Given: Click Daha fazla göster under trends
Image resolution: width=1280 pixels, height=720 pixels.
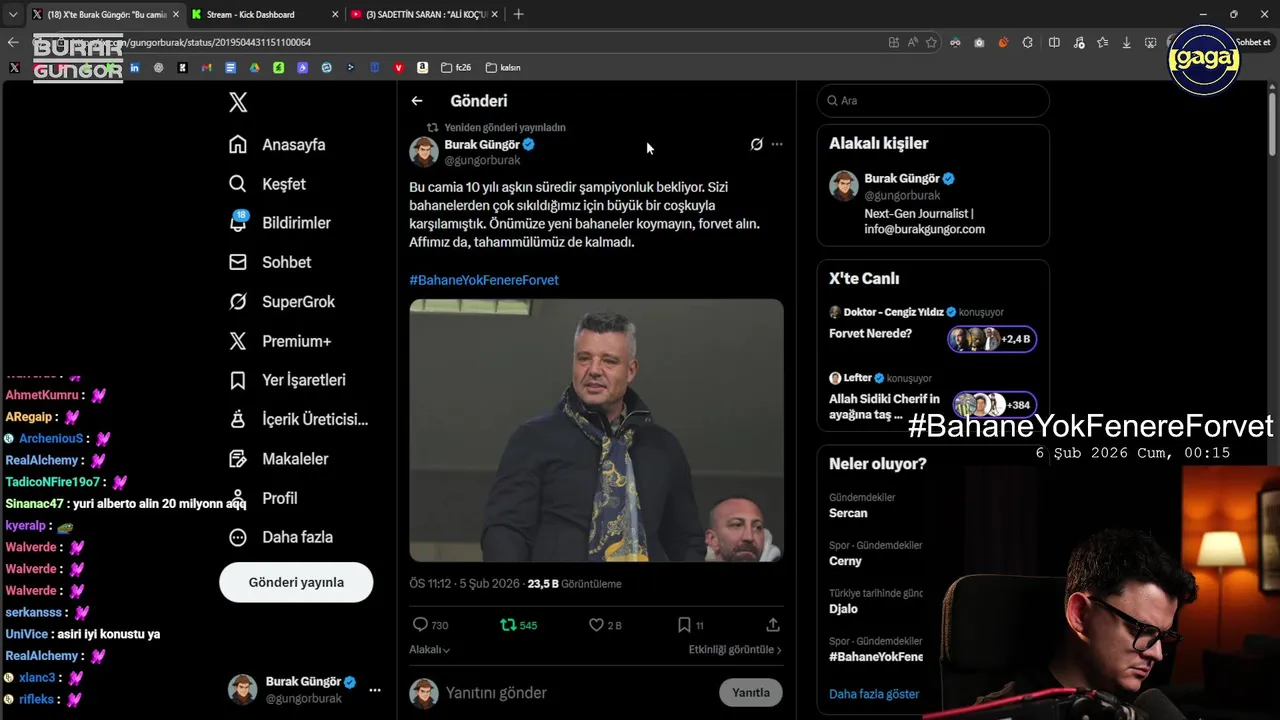Looking at the screenshot, I should [874, 694].
